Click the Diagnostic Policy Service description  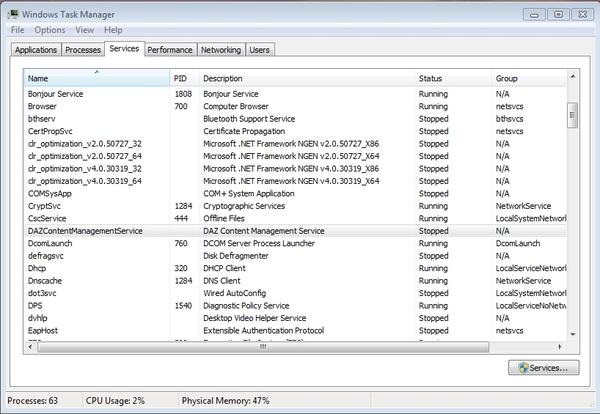[246, 306]
